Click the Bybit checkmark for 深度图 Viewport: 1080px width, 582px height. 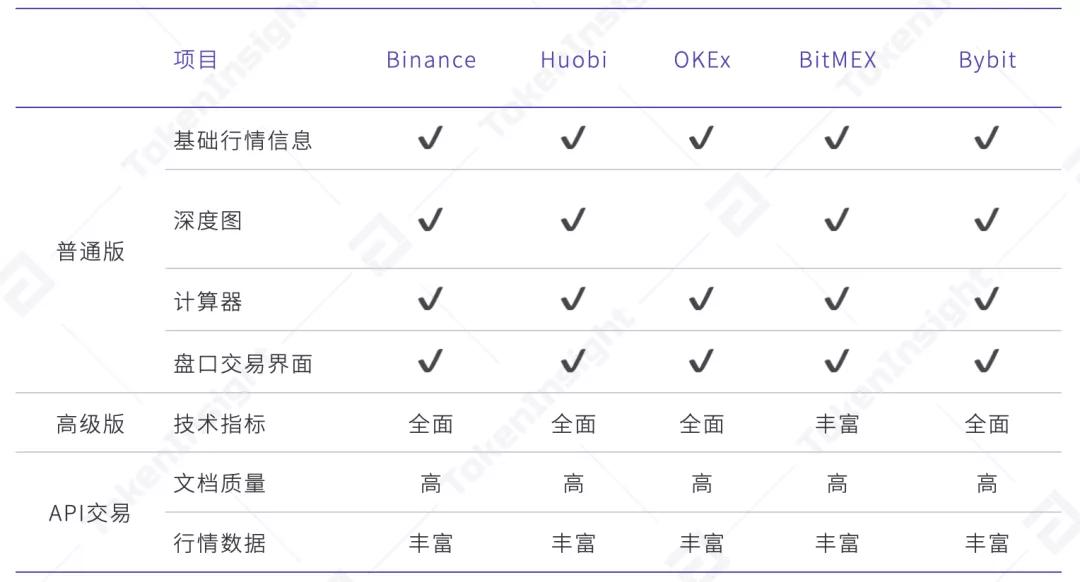987,219
